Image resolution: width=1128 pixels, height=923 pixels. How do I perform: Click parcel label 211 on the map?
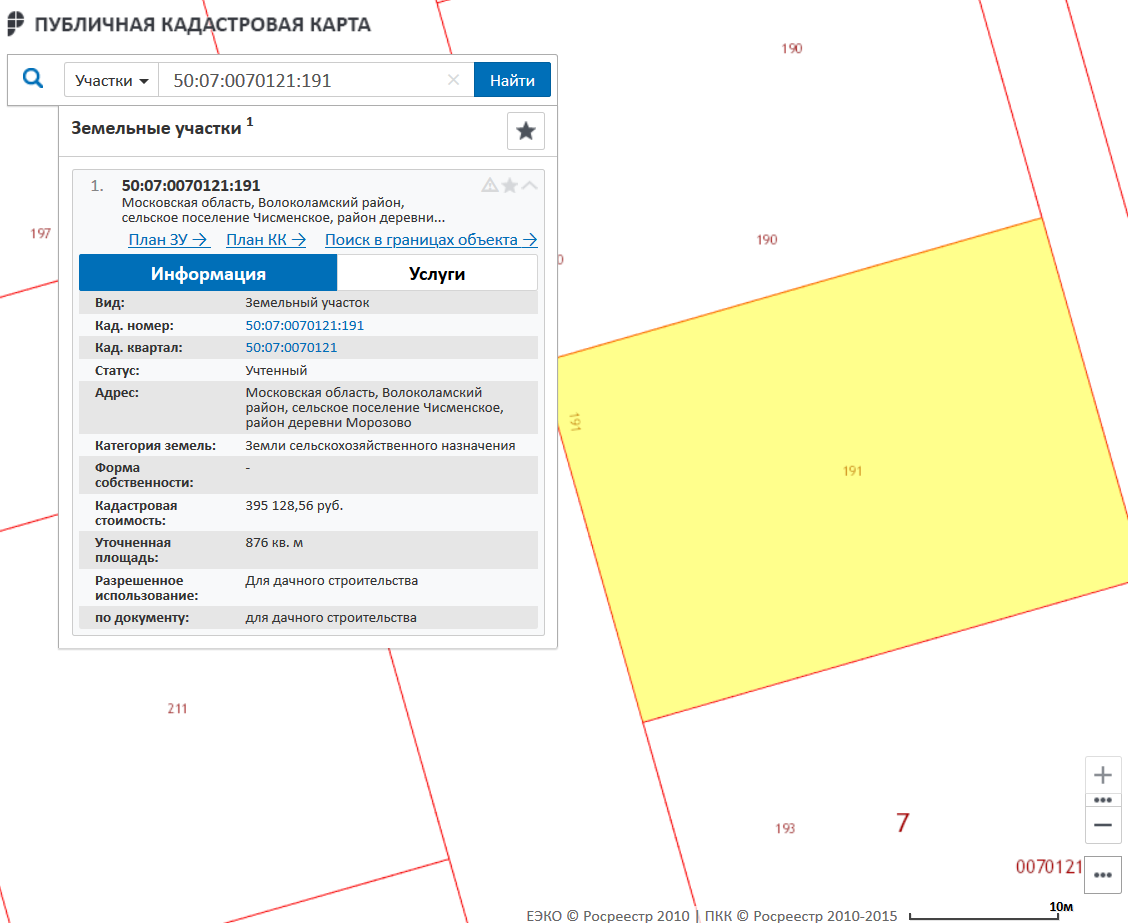coord(177,709)
